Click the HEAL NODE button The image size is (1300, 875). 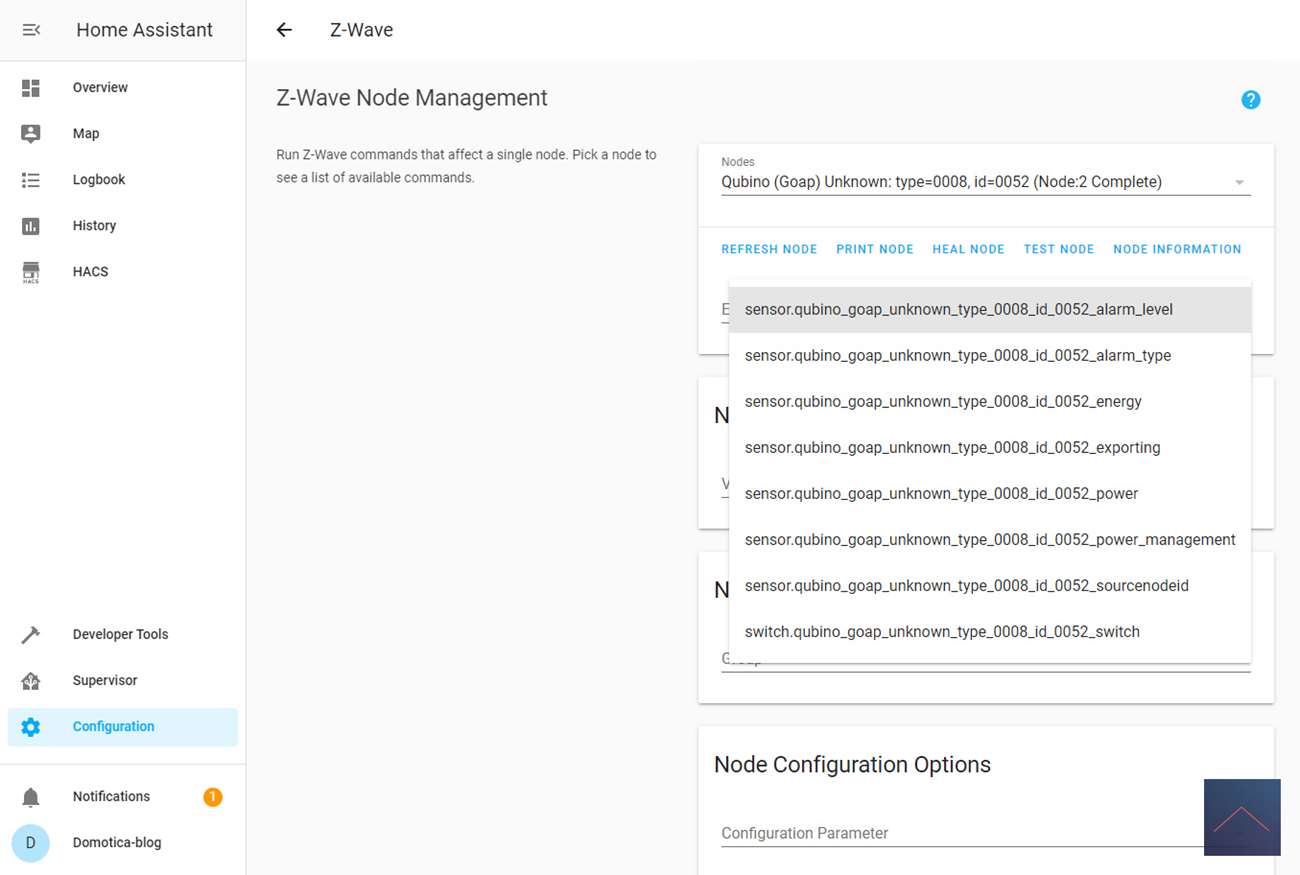point(968,250)
